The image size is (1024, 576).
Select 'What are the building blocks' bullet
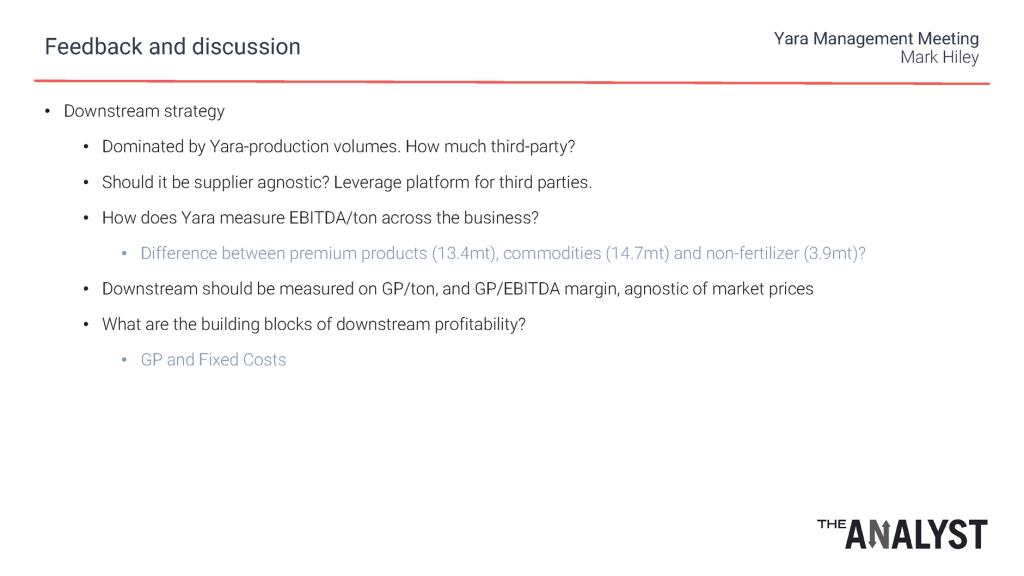click(x=313, y=325)
